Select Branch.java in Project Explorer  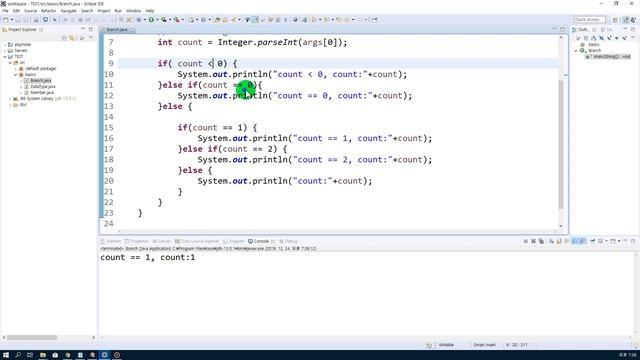pos(40,81)
